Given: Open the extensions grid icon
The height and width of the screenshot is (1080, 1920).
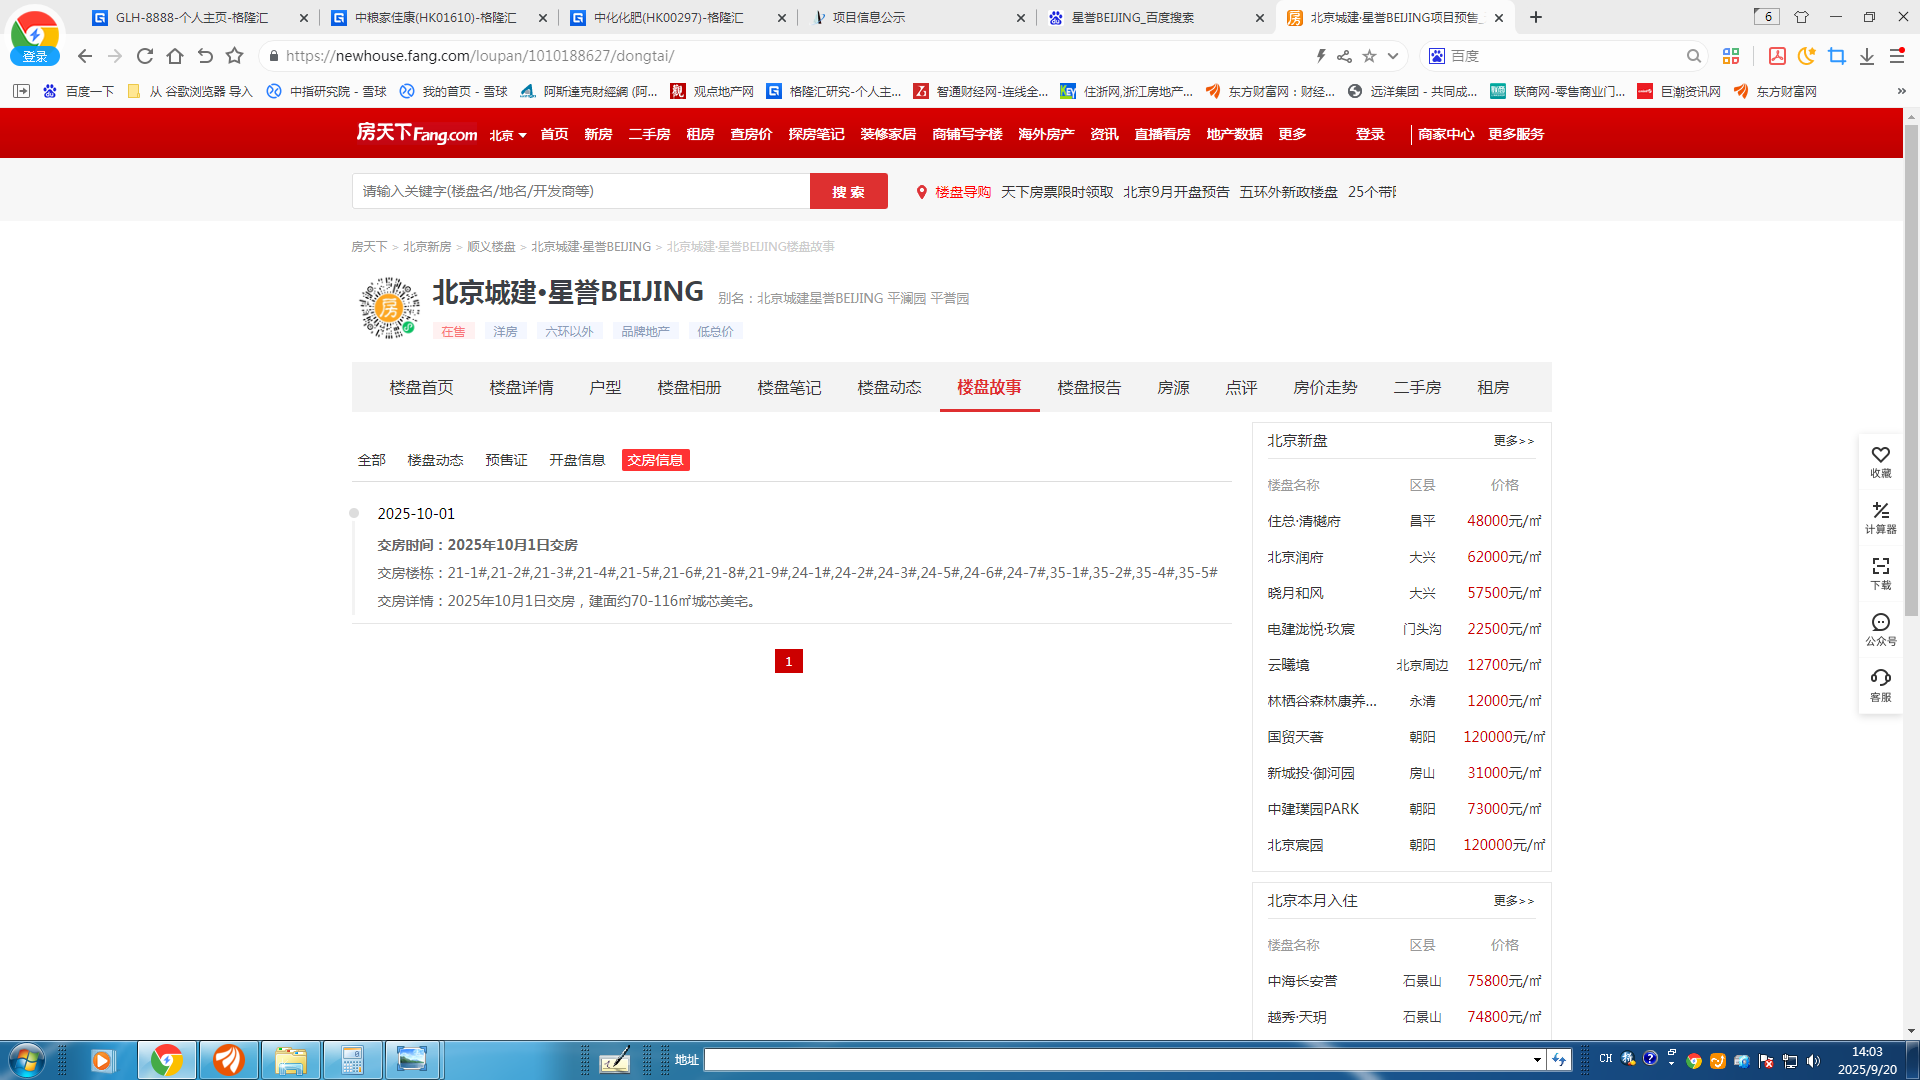Looking at the screenshot, I should pos(1731,56).
